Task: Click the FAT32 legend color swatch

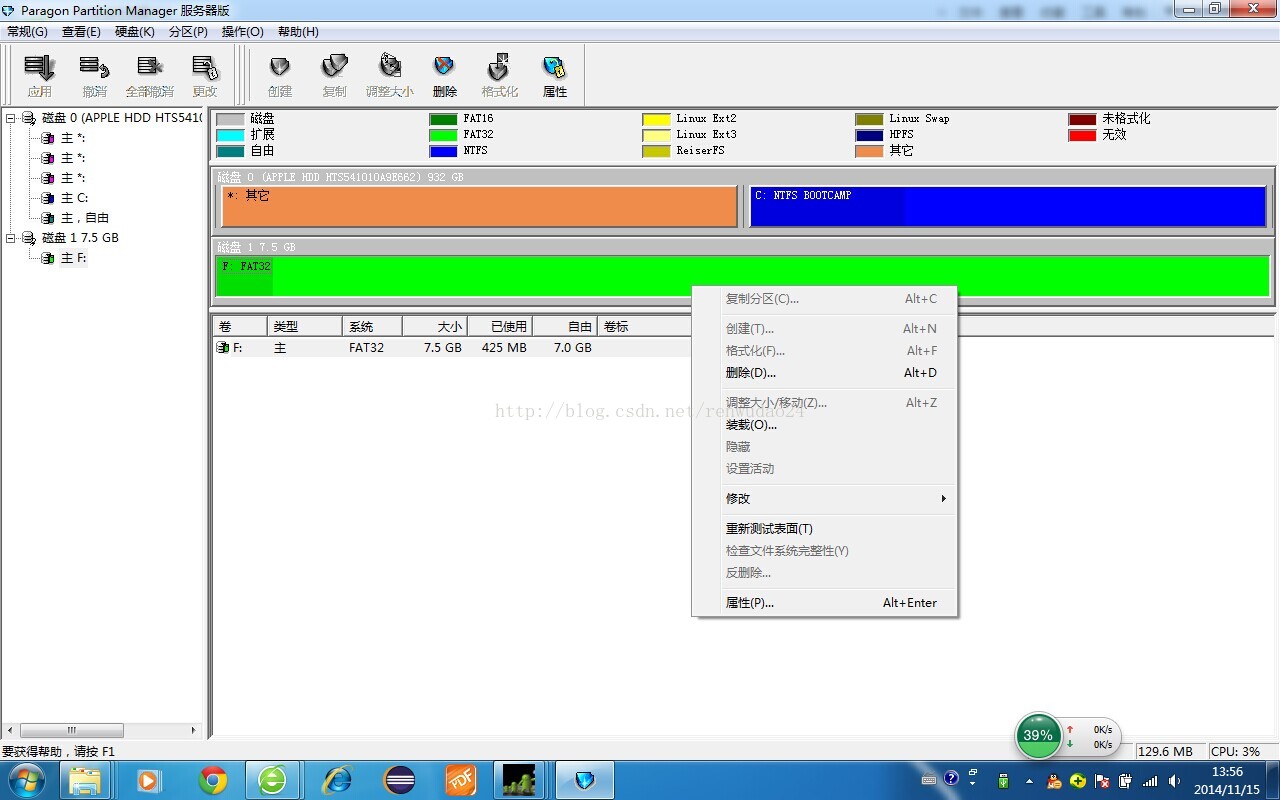Action: 443,135
